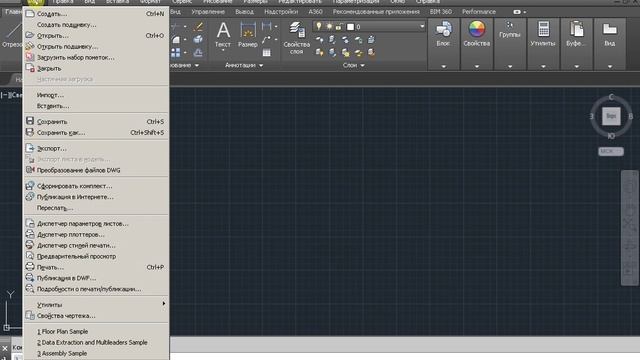This screenshot has width=640, height=360.
Task: Click Загрузить набор пометок entry
Action: point(96,58)
